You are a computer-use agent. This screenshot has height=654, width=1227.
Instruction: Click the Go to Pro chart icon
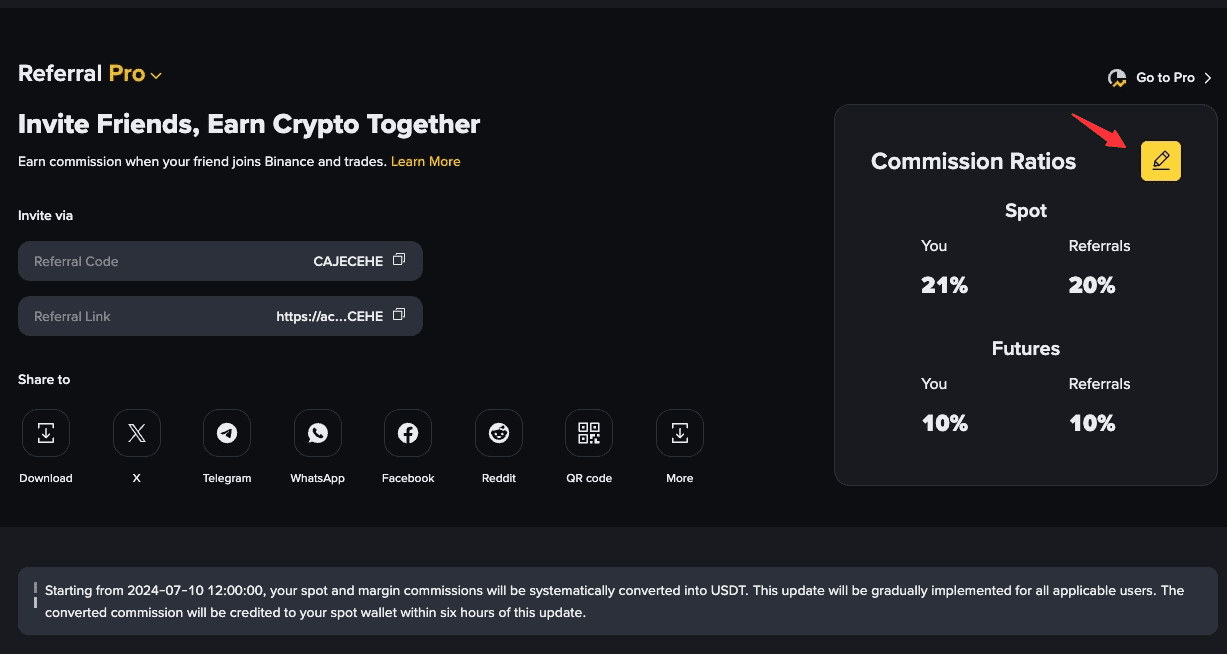(1118, 78)
